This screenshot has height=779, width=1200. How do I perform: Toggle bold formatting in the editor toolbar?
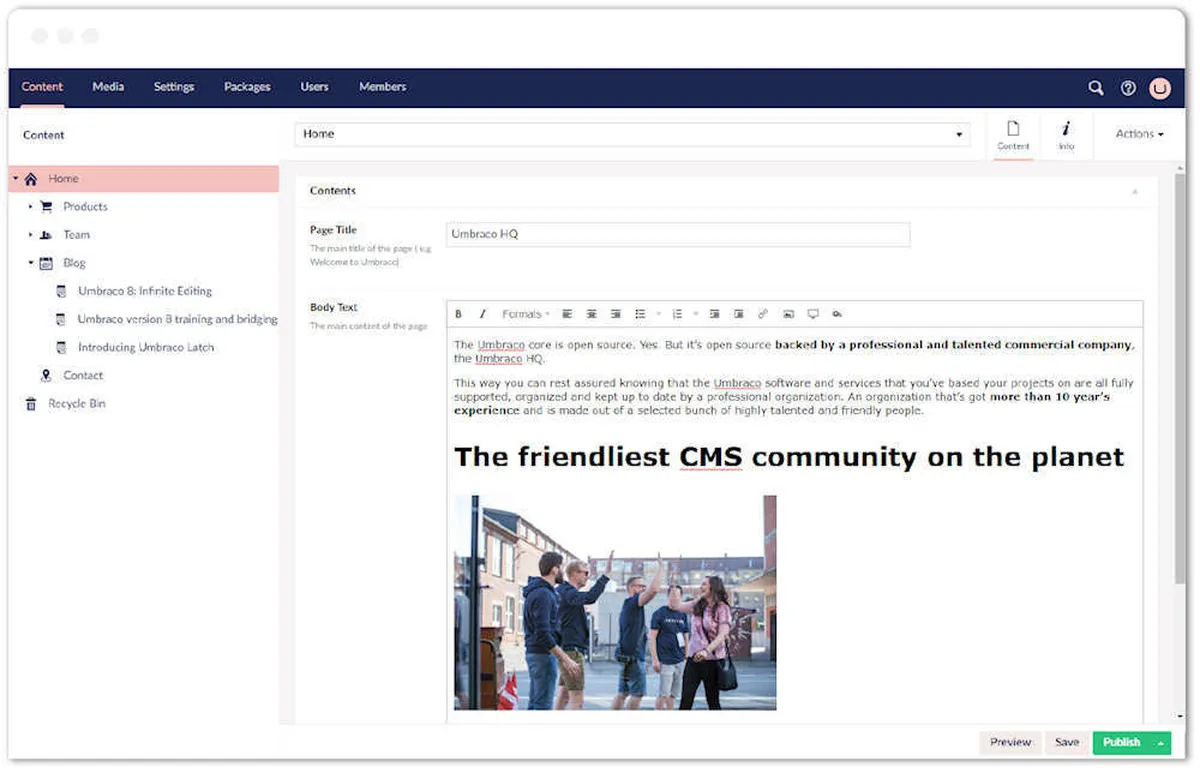point(459,314)
